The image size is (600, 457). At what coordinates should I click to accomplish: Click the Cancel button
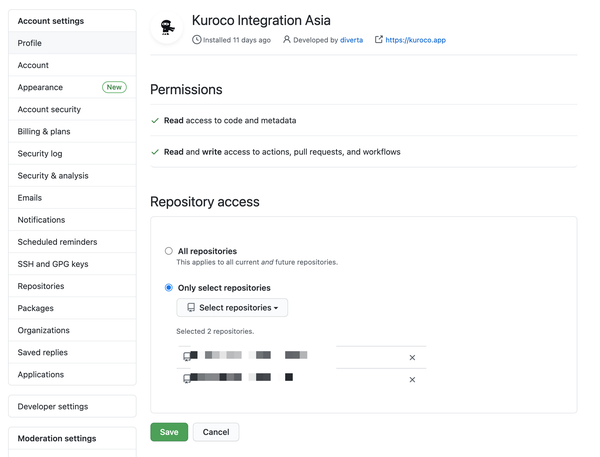point(216,432)
